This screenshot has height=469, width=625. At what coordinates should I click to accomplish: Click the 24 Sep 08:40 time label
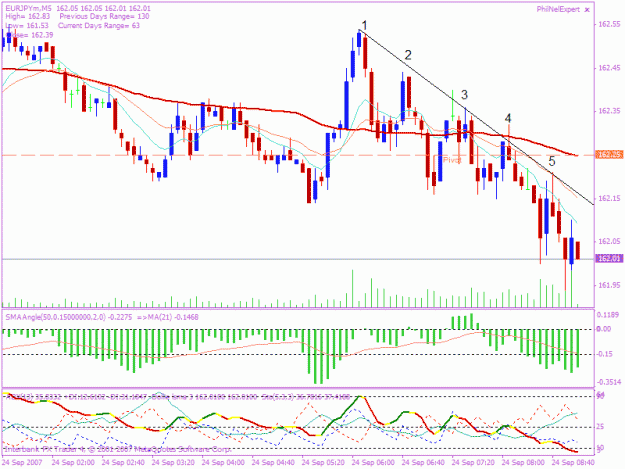[573, 463]
